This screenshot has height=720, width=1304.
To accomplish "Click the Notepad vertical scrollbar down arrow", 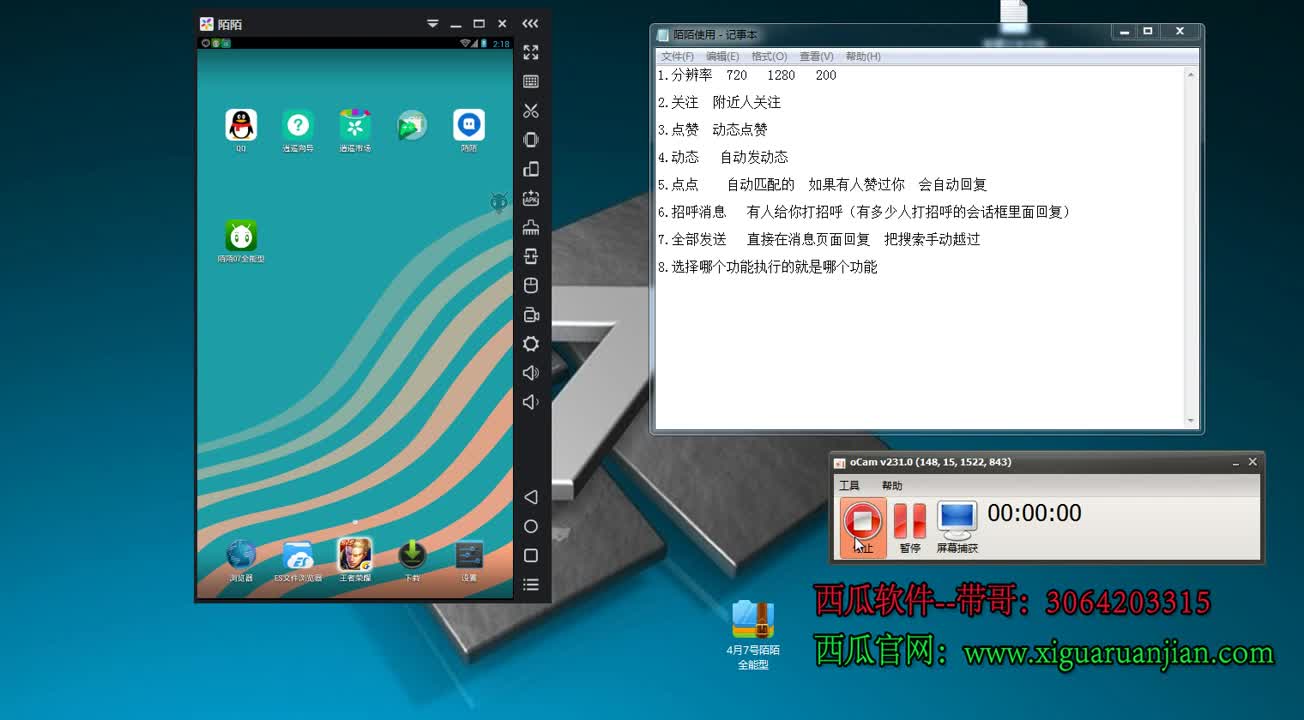I will pyautogui.click(x=1190, y=421).
